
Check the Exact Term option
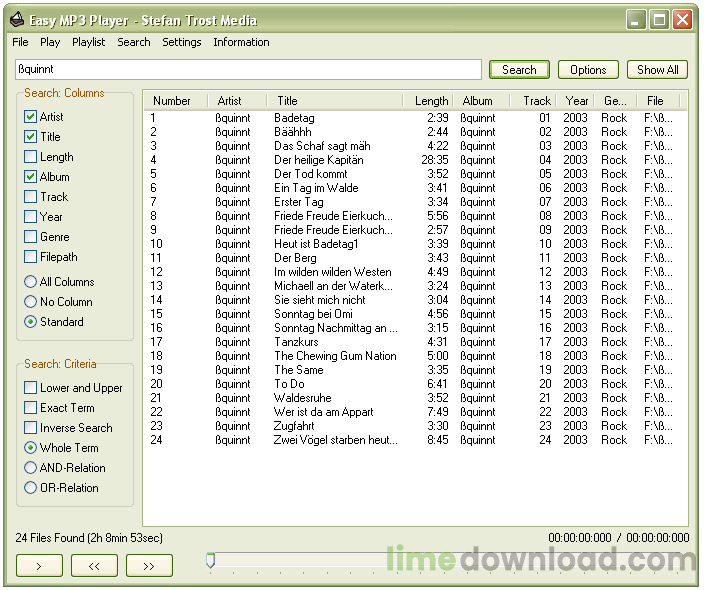pyautogui.click(x=31, y=408)
